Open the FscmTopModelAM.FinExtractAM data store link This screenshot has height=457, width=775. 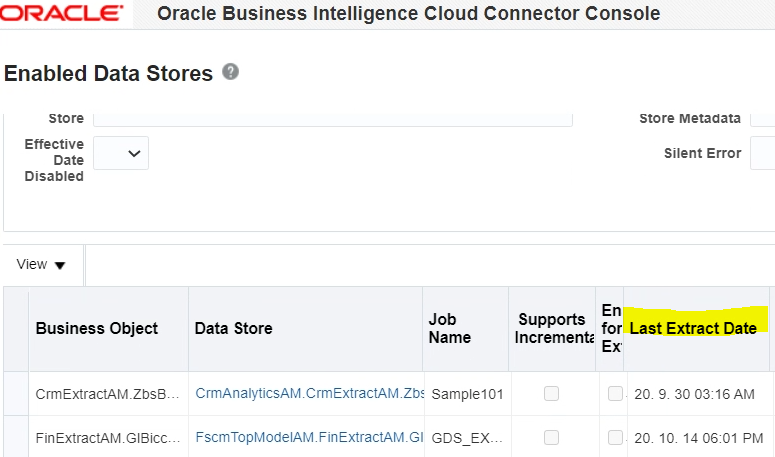click(x=309, y=437)
